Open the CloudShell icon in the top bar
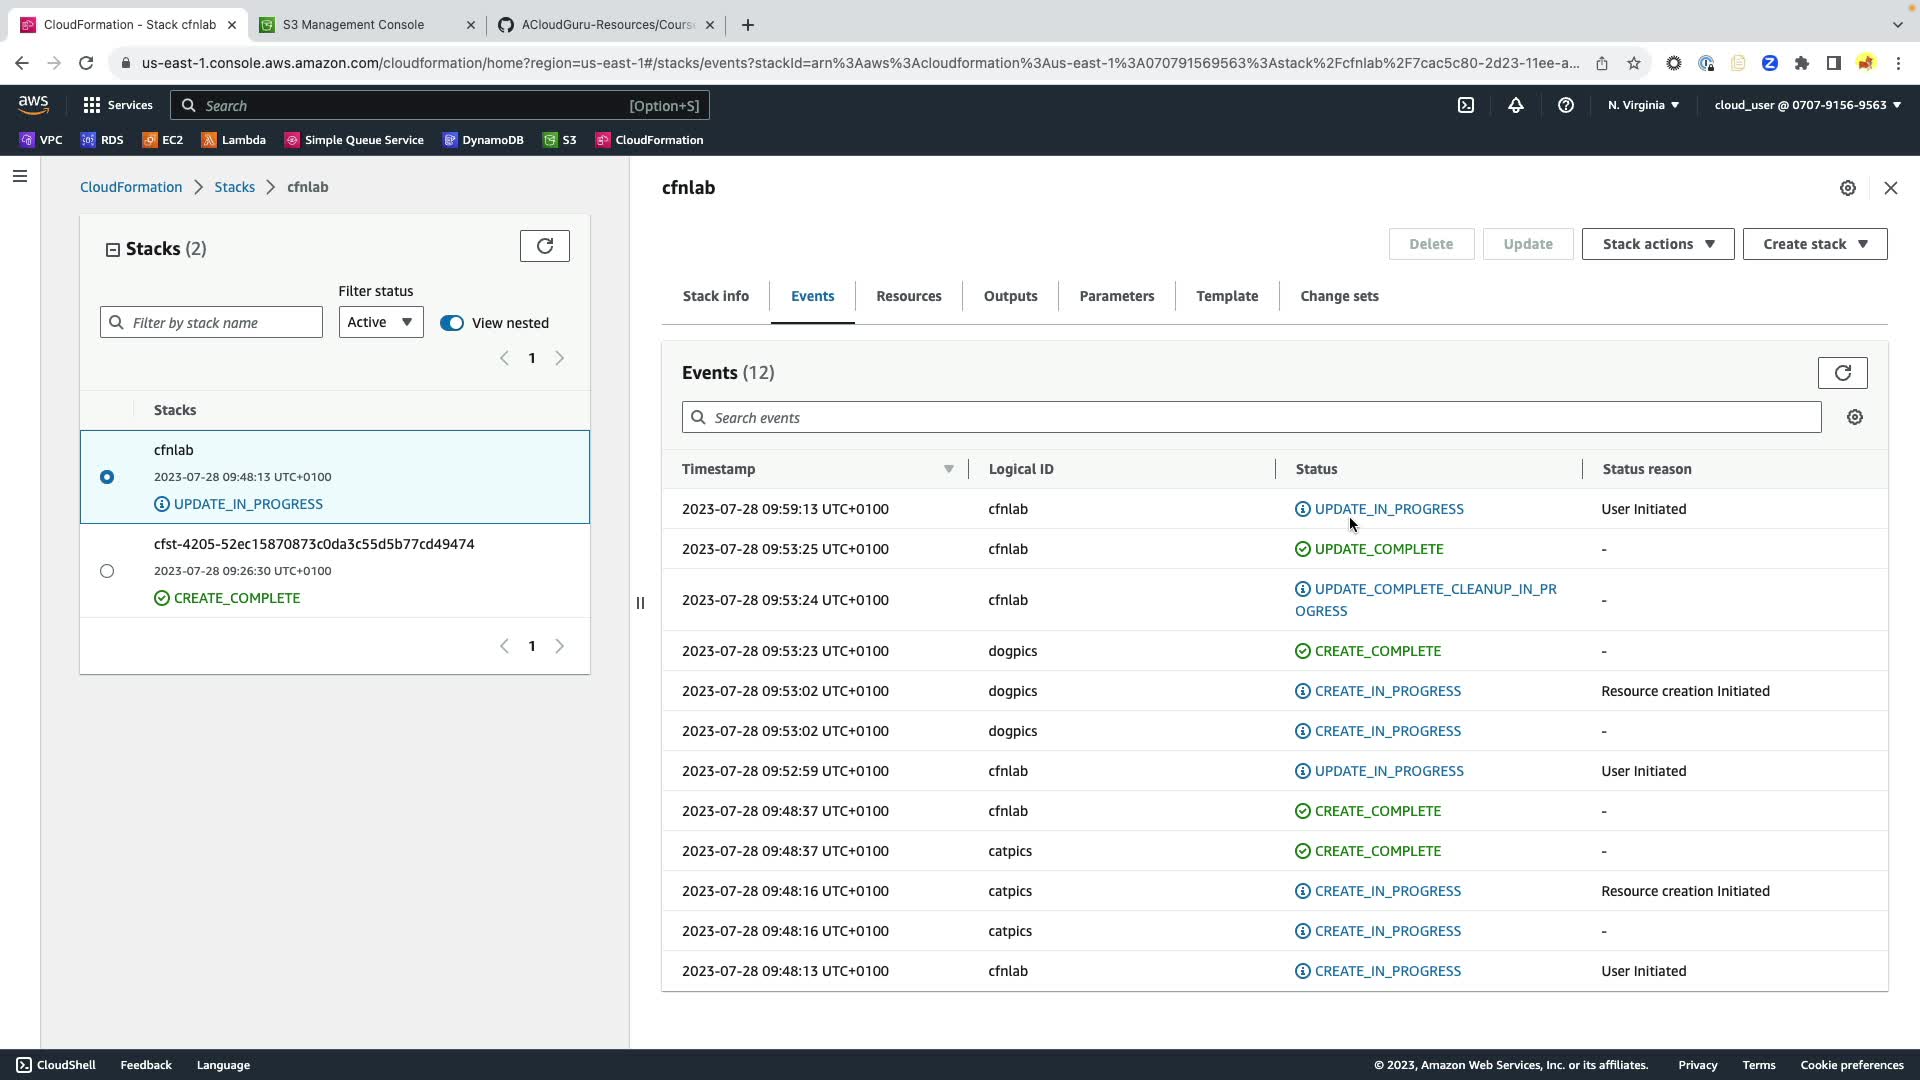 coord(1465,105)
